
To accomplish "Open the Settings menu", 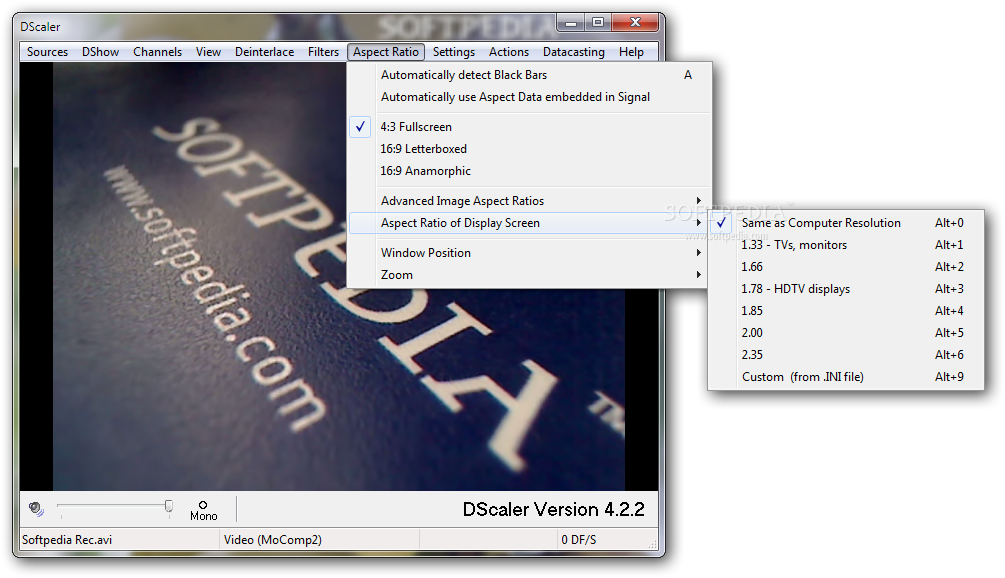I will tap(454, 52).
